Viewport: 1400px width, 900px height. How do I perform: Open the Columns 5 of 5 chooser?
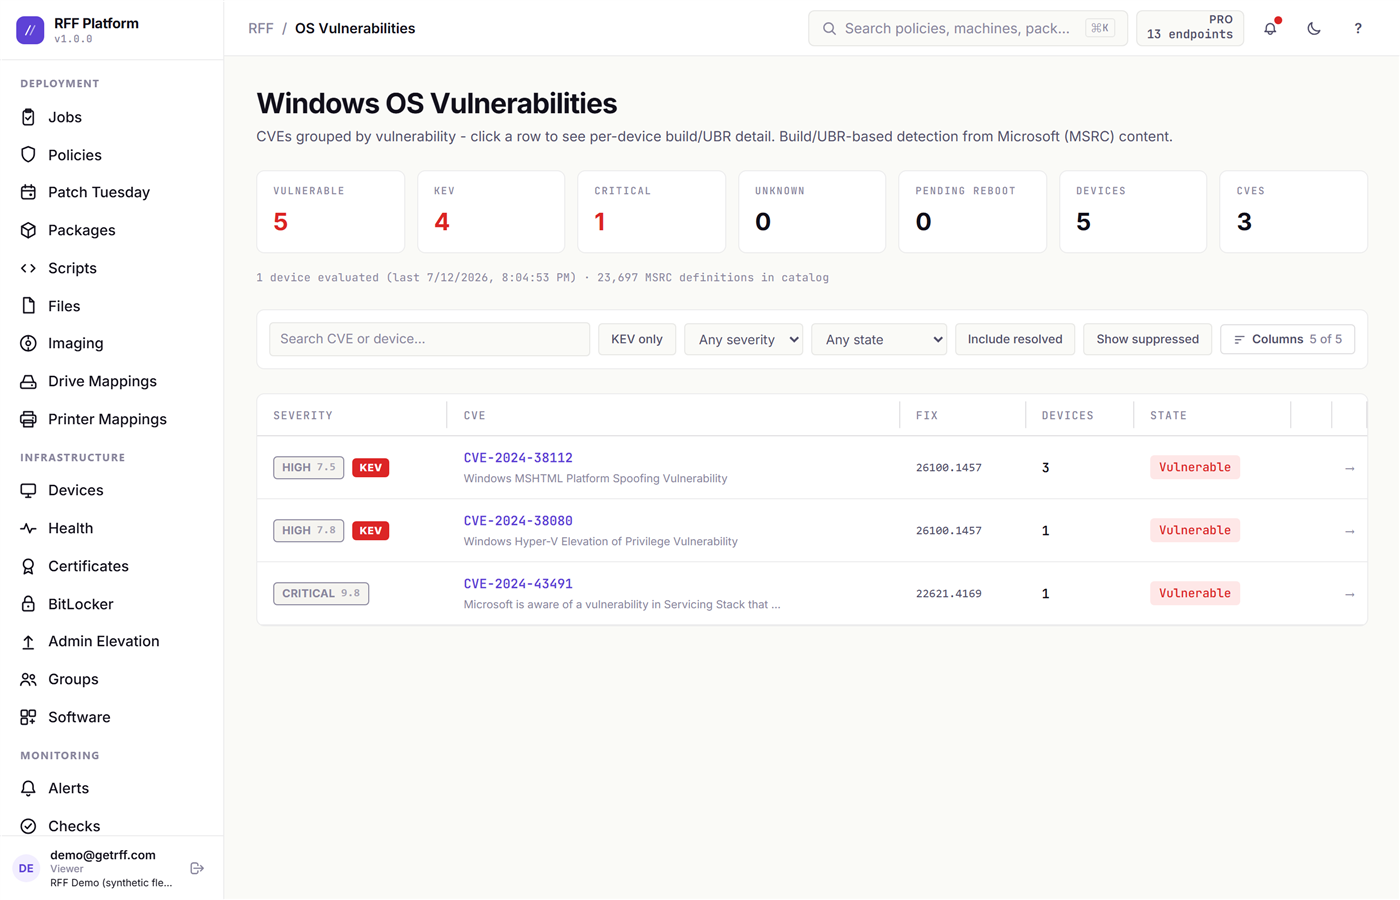(x=1288, y=339)
